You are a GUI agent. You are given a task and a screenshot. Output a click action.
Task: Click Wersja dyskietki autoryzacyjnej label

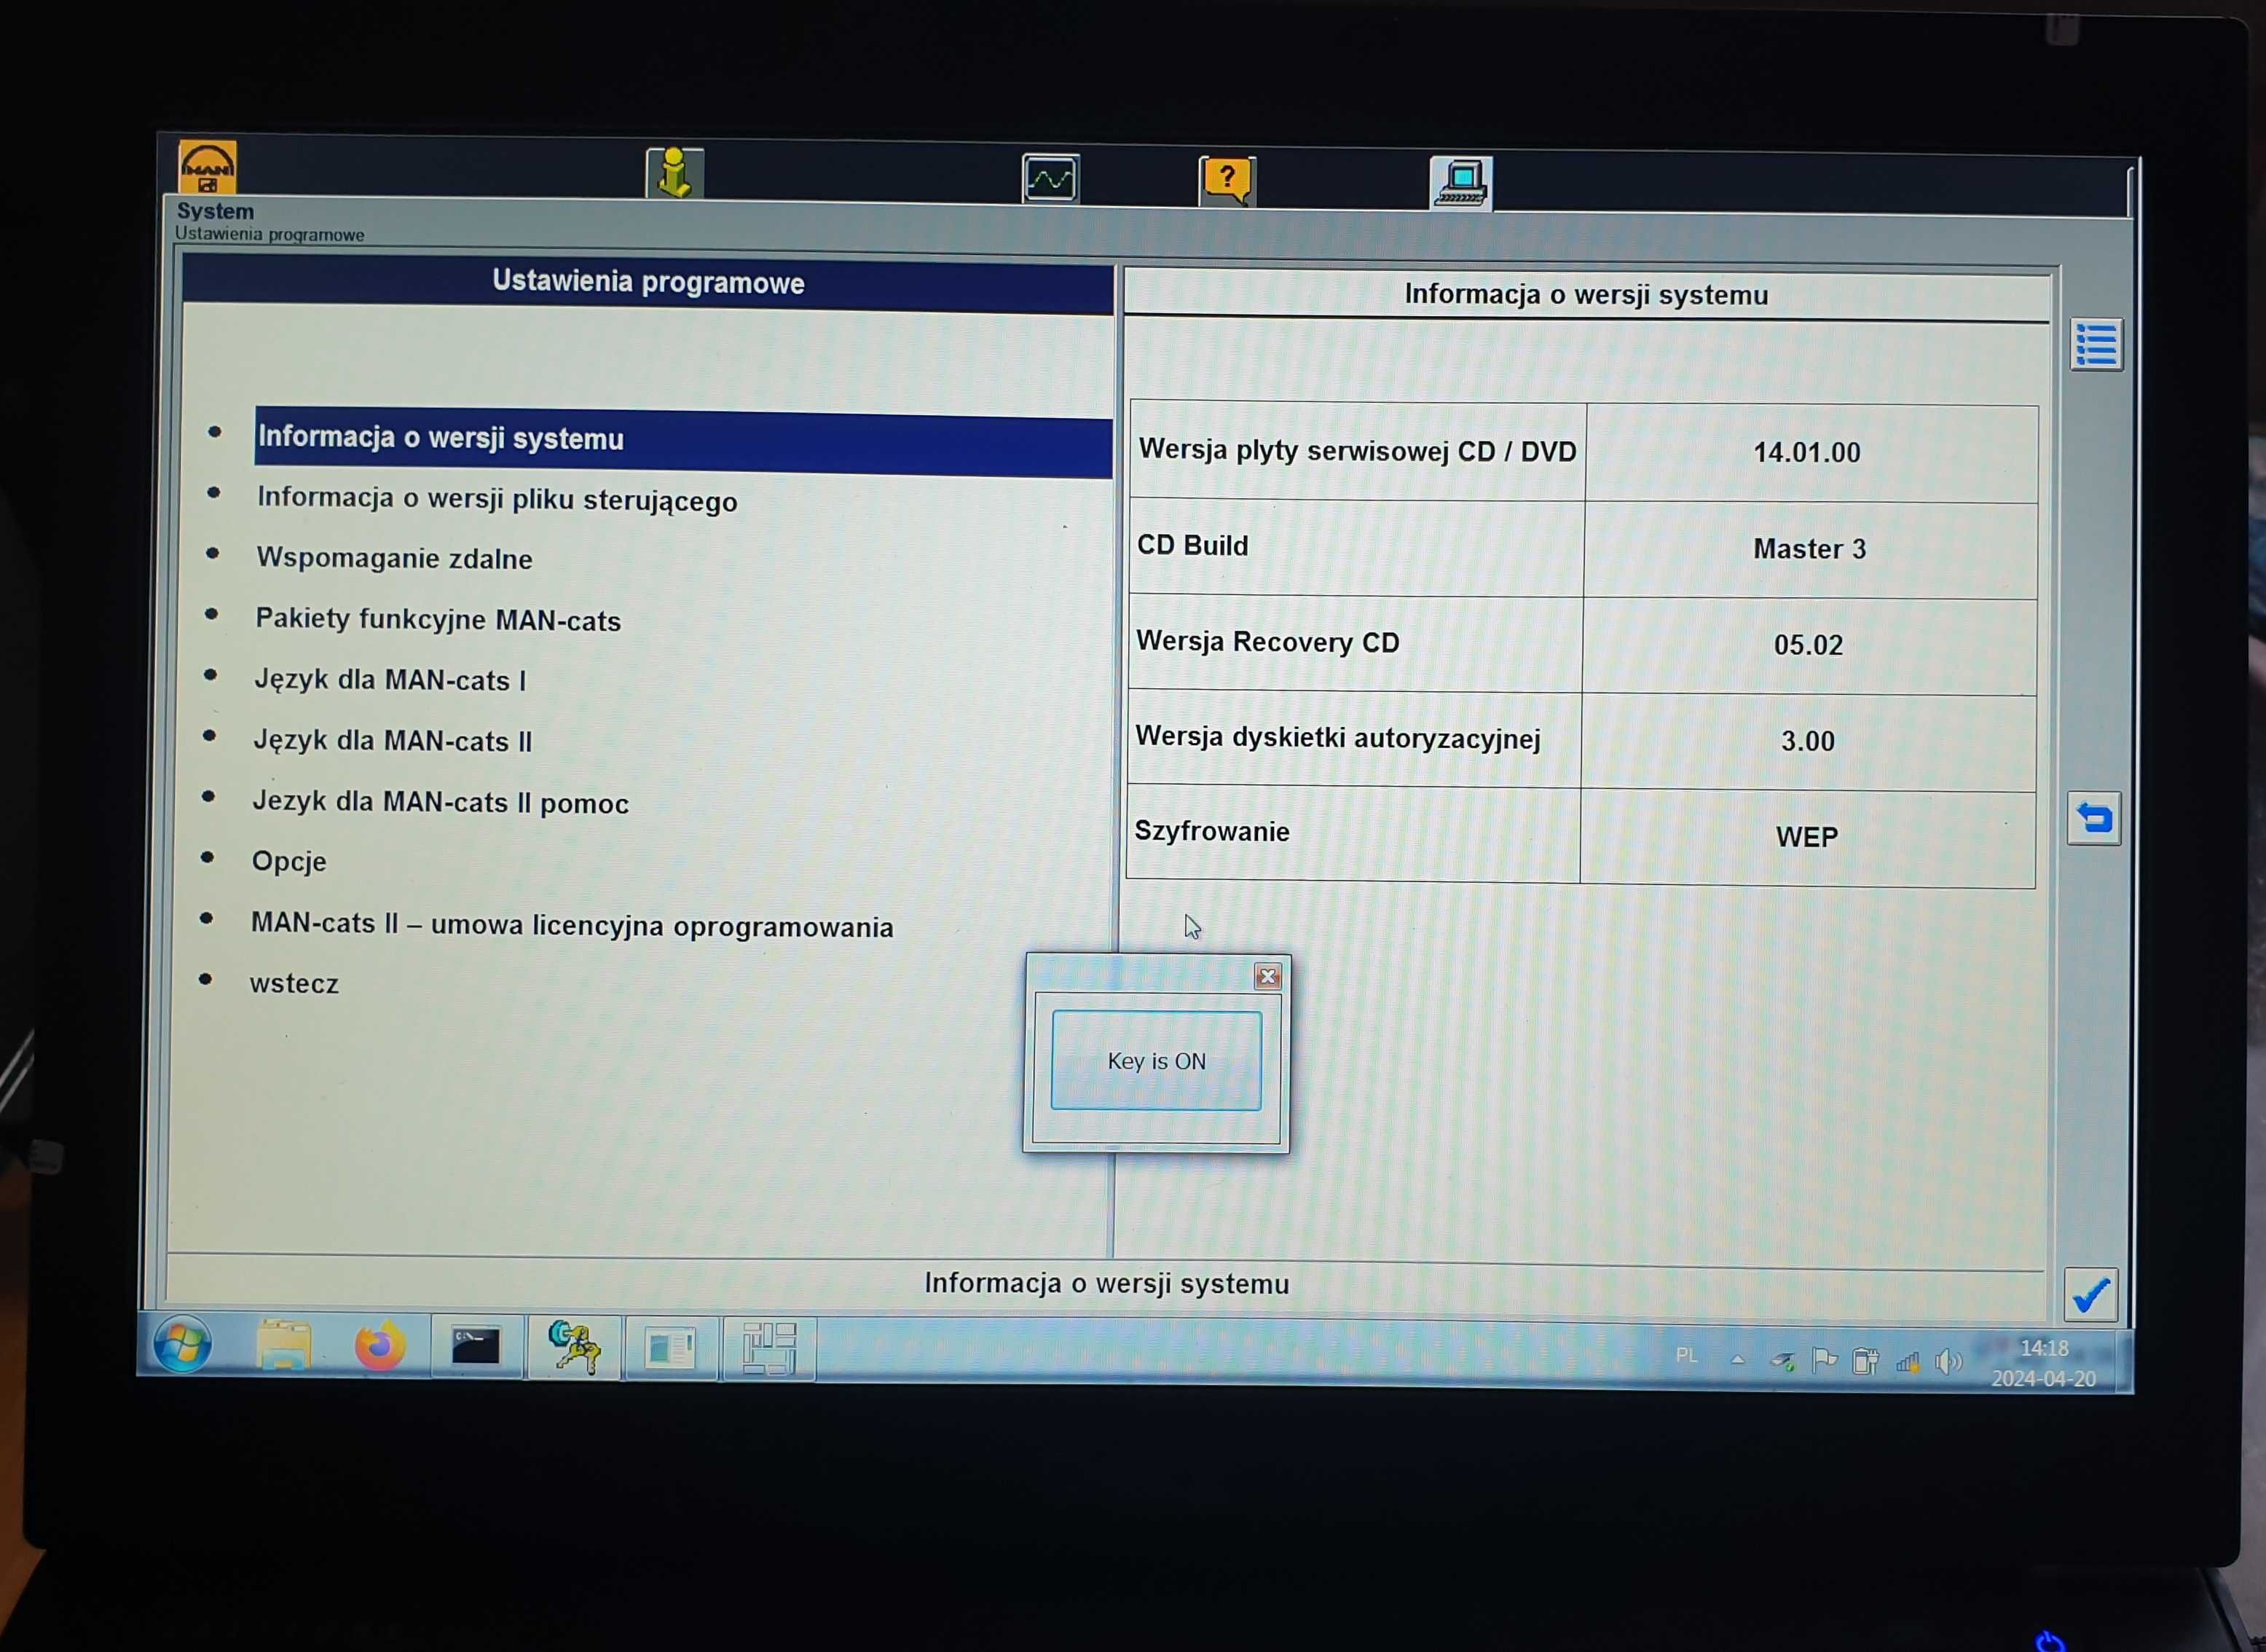point(1338,737)
